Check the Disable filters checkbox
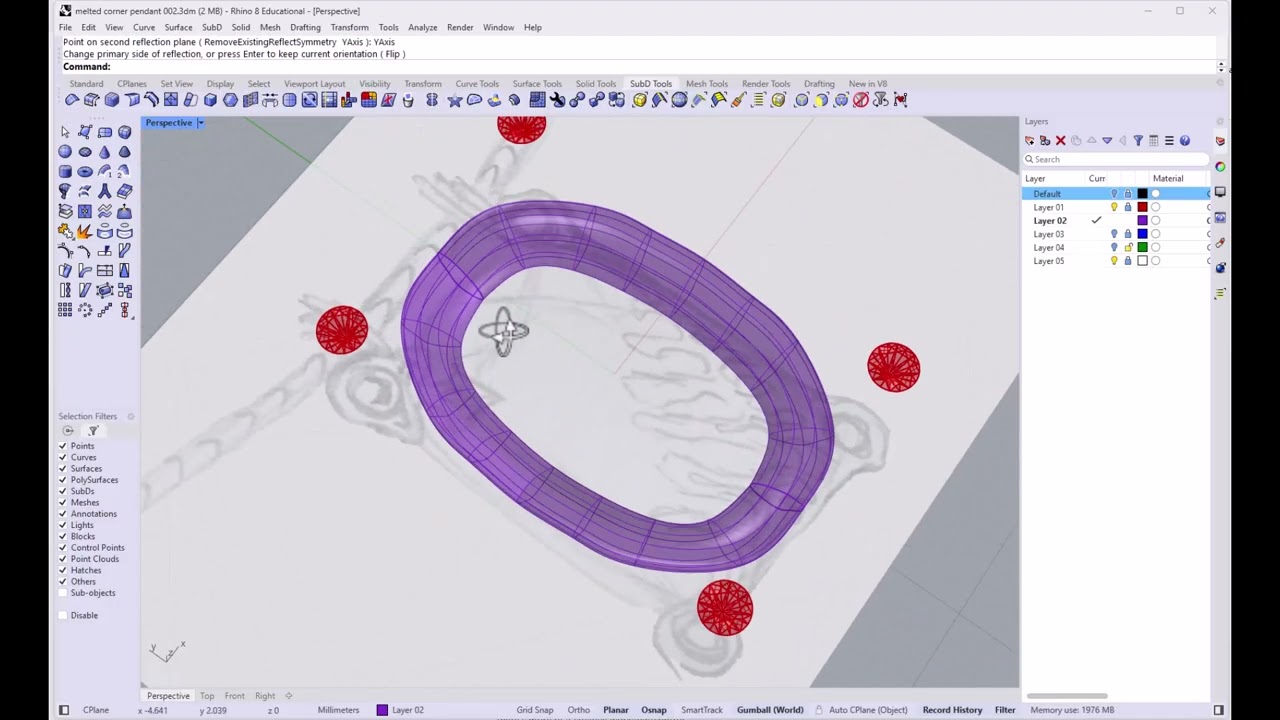 (63, 615)
